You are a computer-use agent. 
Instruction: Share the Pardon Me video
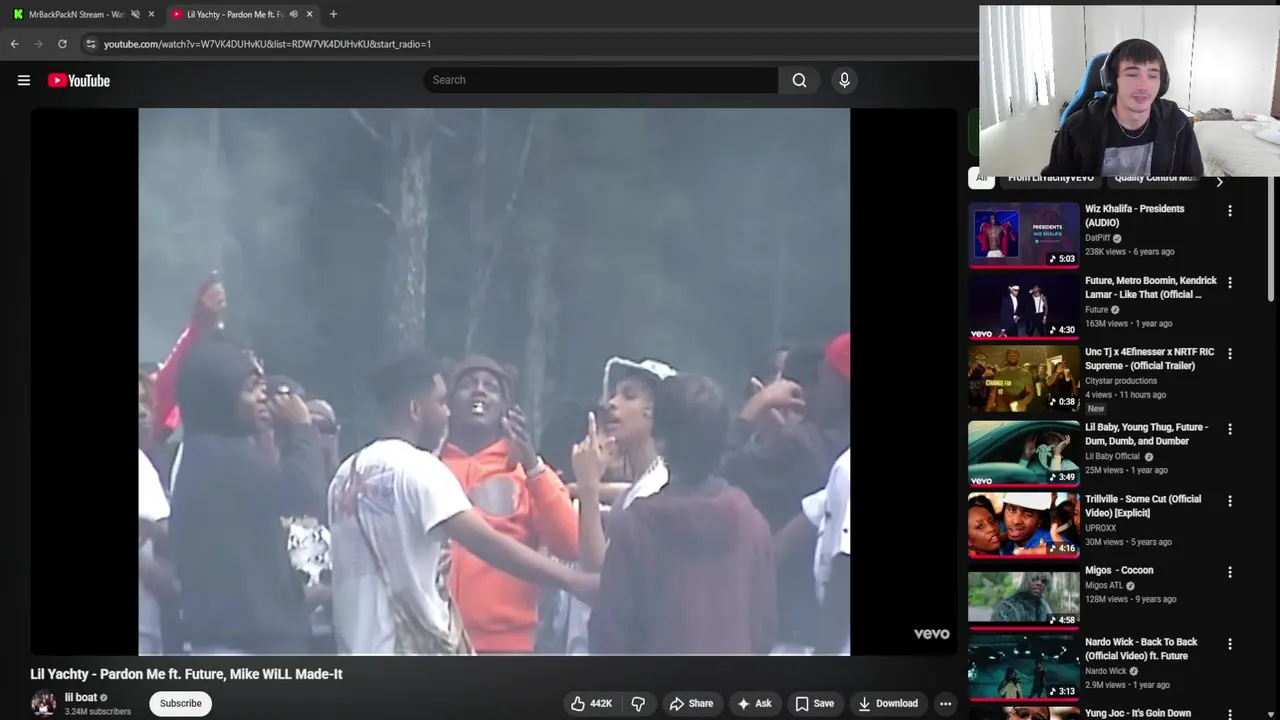(691, 703)
